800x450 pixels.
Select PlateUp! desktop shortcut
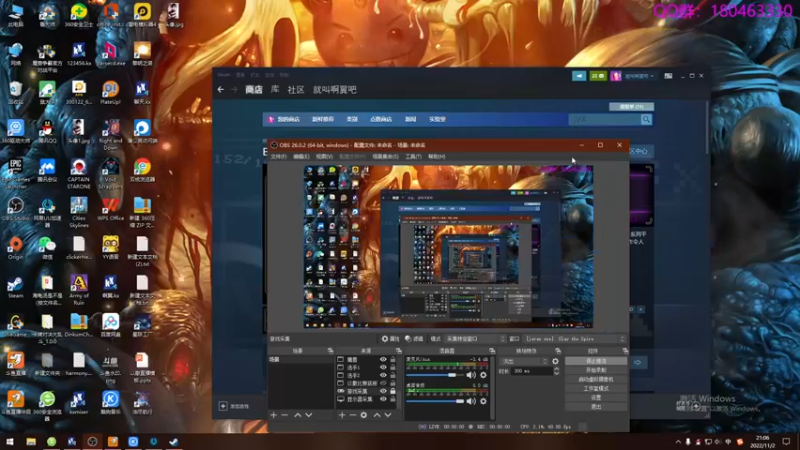110,93
